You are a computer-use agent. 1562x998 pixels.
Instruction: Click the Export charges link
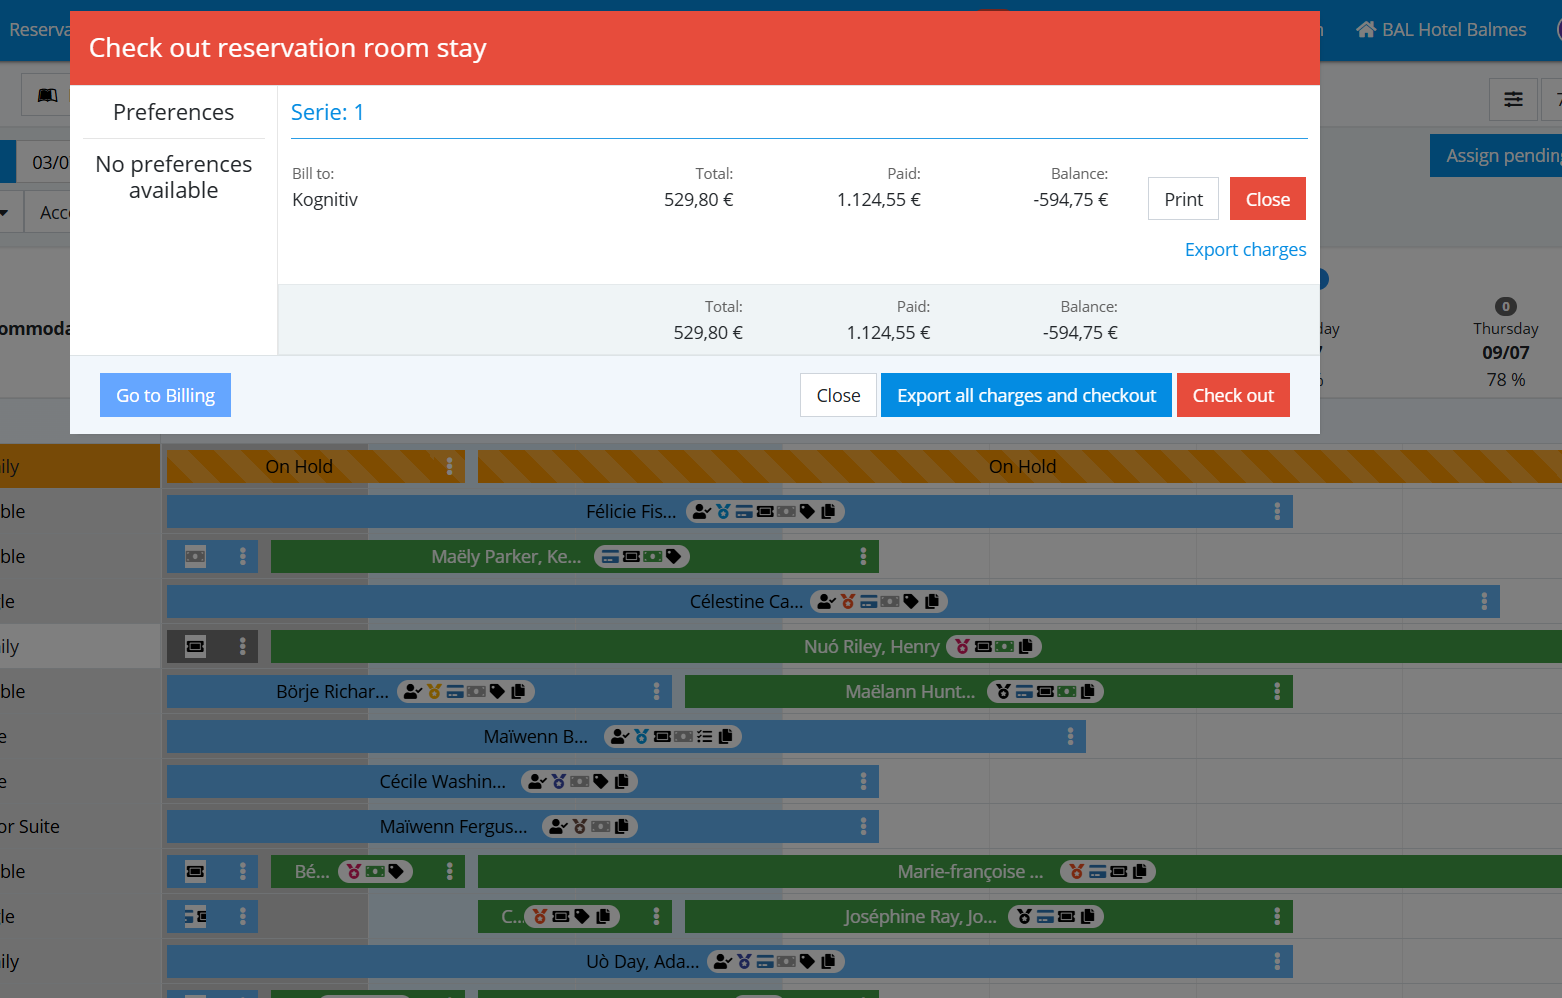(x=1245, y=249)
